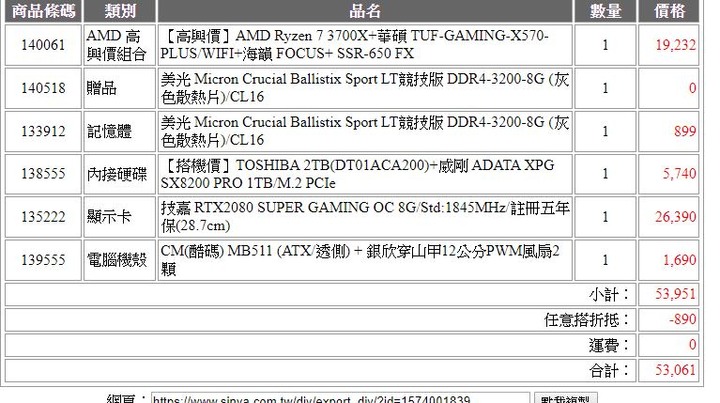This screenshot has width=720, height=403.
Task: Click the Crucial Ballistix name in the 贈品 row
Action: [365, 88]
